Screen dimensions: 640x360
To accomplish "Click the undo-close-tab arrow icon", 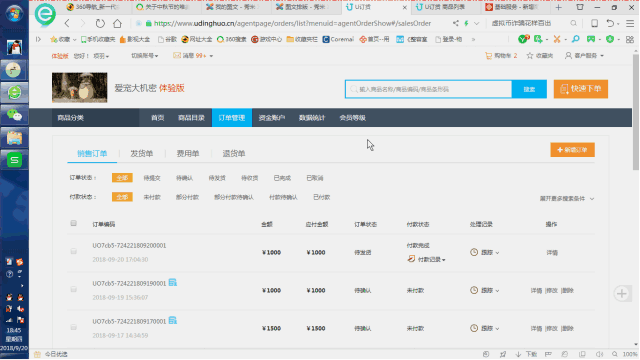I will click(x=610, y=23).
